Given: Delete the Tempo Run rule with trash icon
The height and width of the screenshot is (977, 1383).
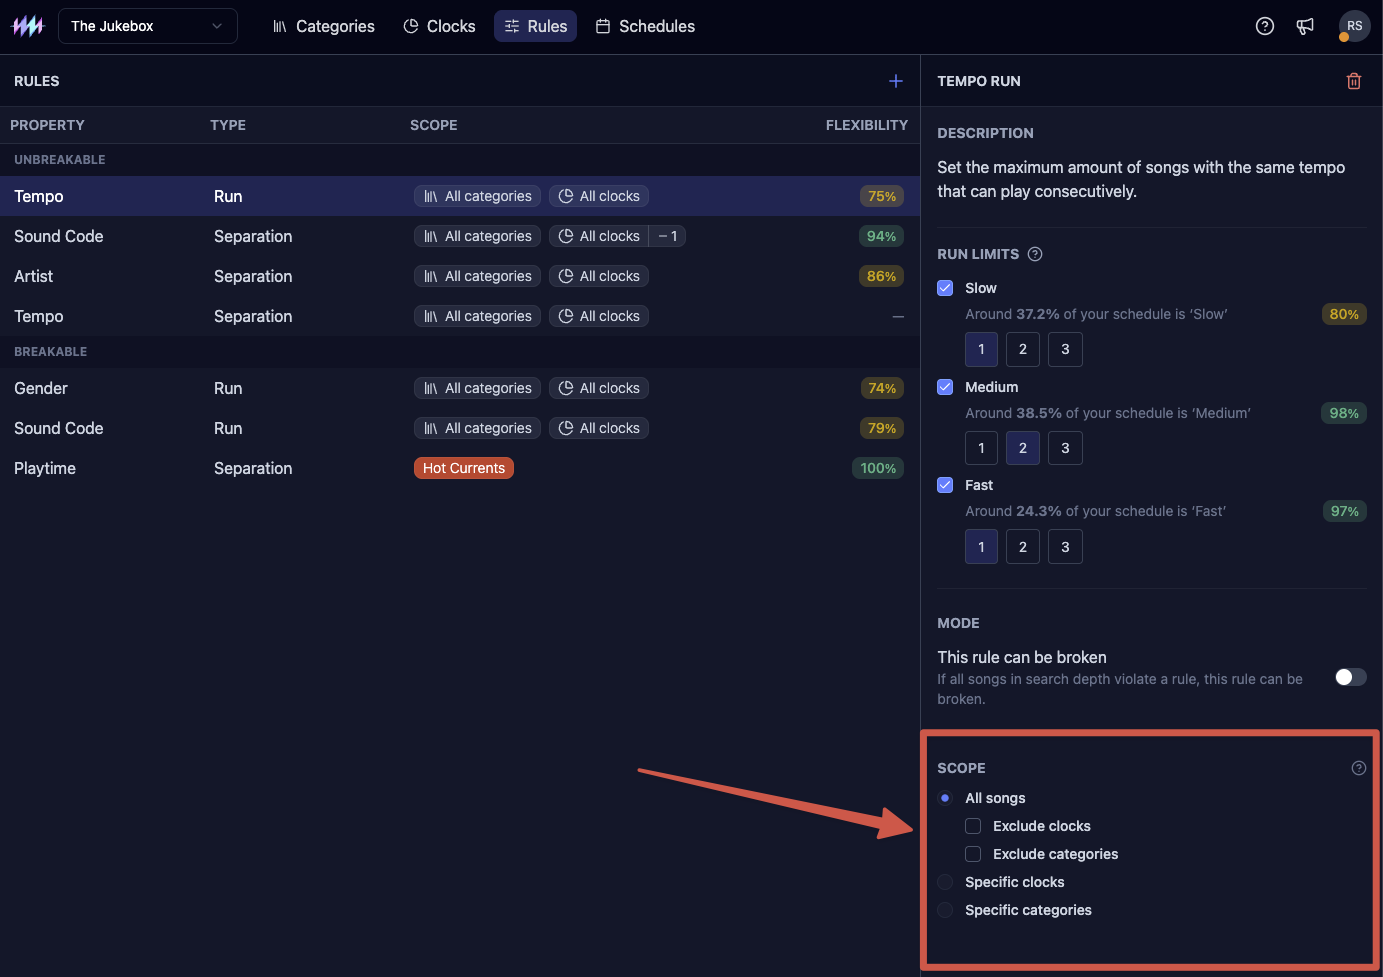Looking at the screenshot, I should [1354, 81].
